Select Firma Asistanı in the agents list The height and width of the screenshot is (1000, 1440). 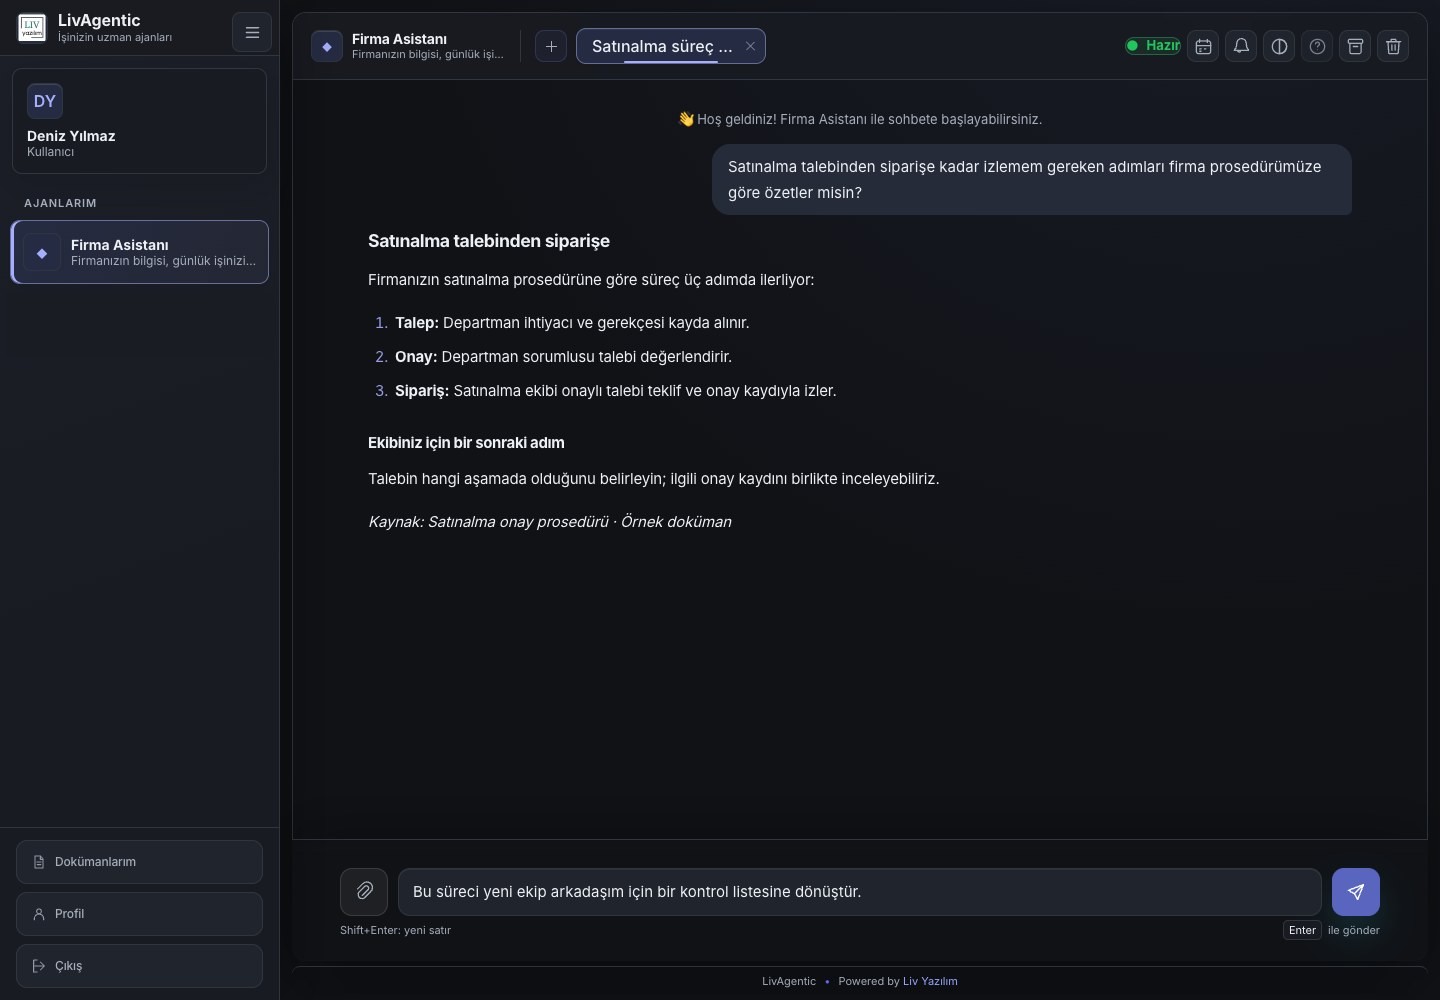point(140,252)
